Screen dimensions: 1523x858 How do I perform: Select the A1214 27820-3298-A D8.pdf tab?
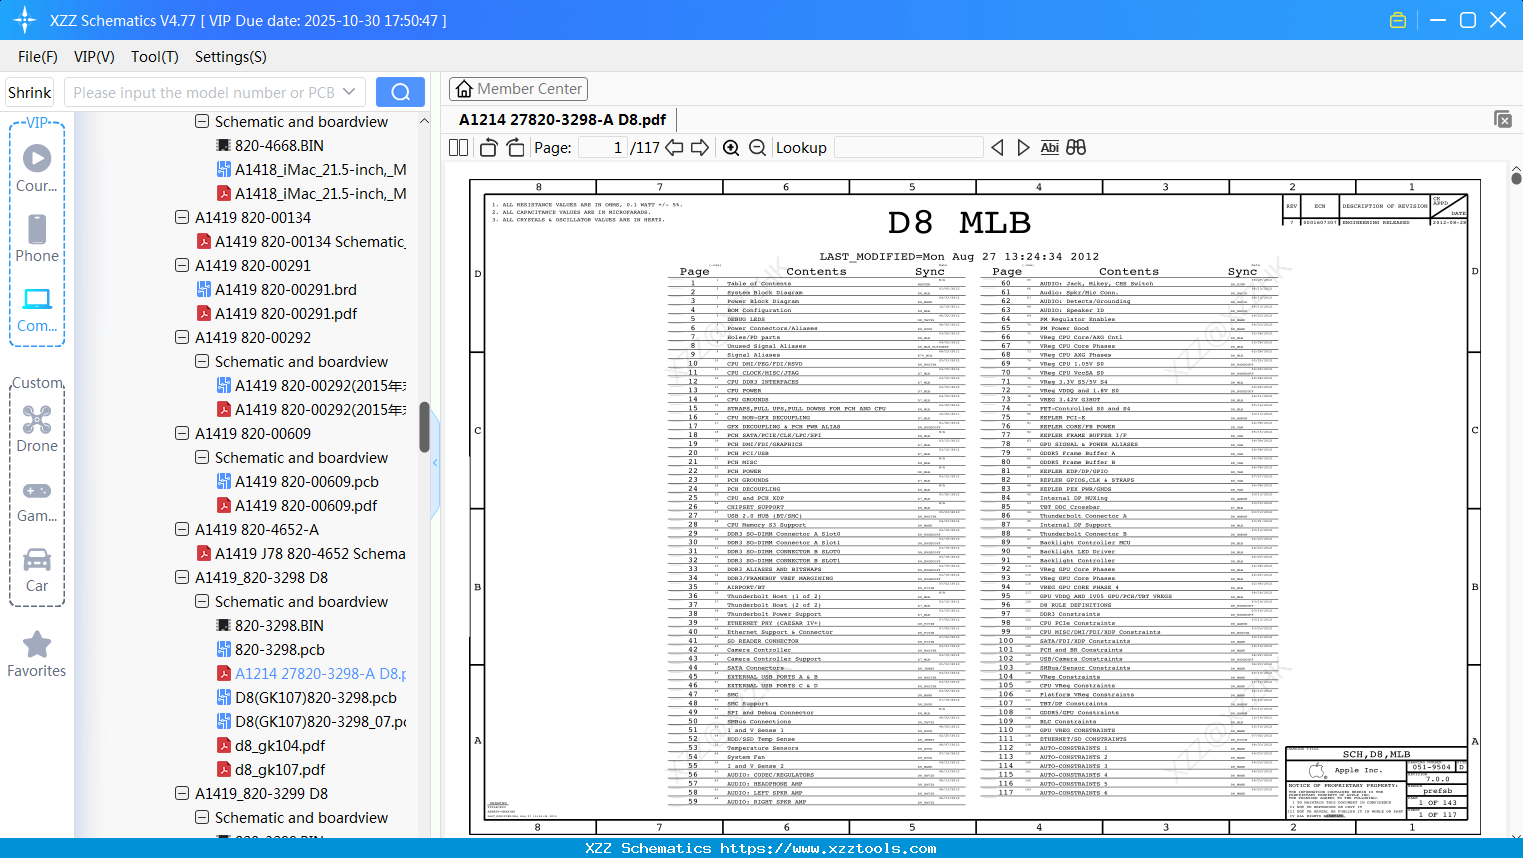[x=562, y=120]
